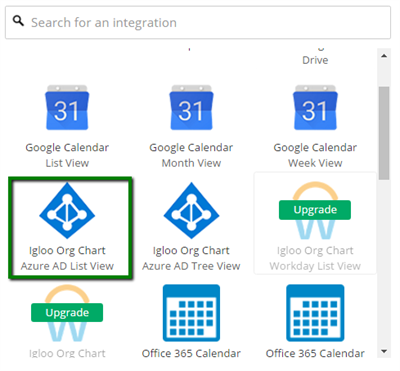Open the second Office 365 Calendar icon
Screen dimensions: 400x371
point(315,313)
